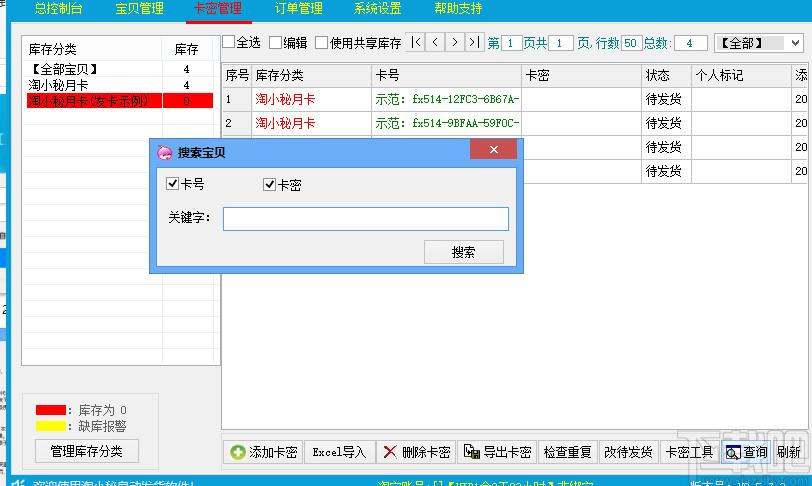
Task: Click the 总数 field showing 4
Action: 691,43
